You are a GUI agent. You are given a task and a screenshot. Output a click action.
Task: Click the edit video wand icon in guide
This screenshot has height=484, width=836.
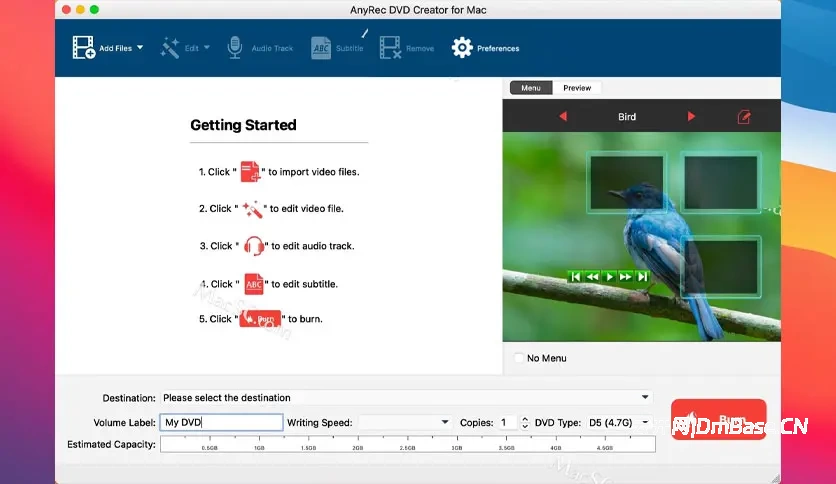pos(252,209)
